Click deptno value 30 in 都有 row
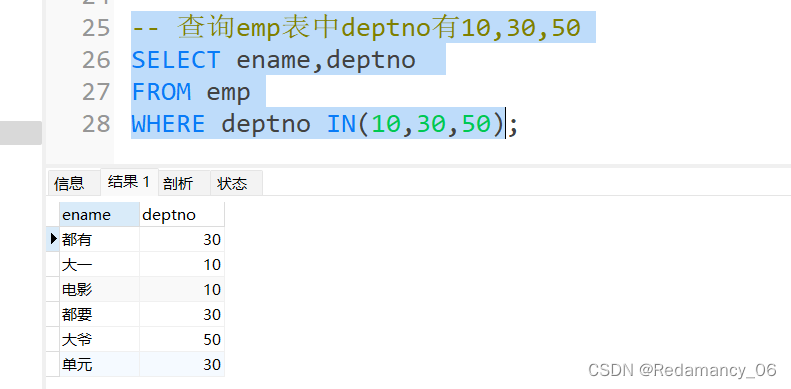Screen dimensions: 791x389 coord(182,239)
